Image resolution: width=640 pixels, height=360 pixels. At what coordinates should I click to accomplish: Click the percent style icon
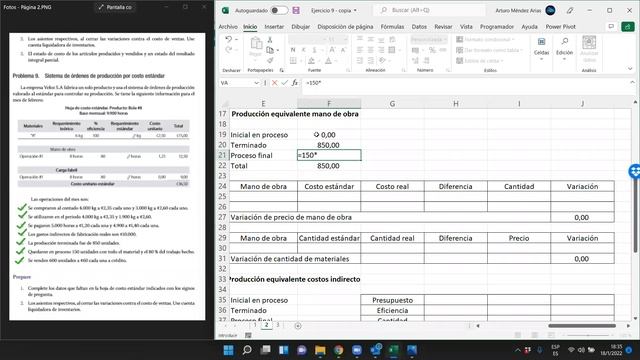coord(432,50)
